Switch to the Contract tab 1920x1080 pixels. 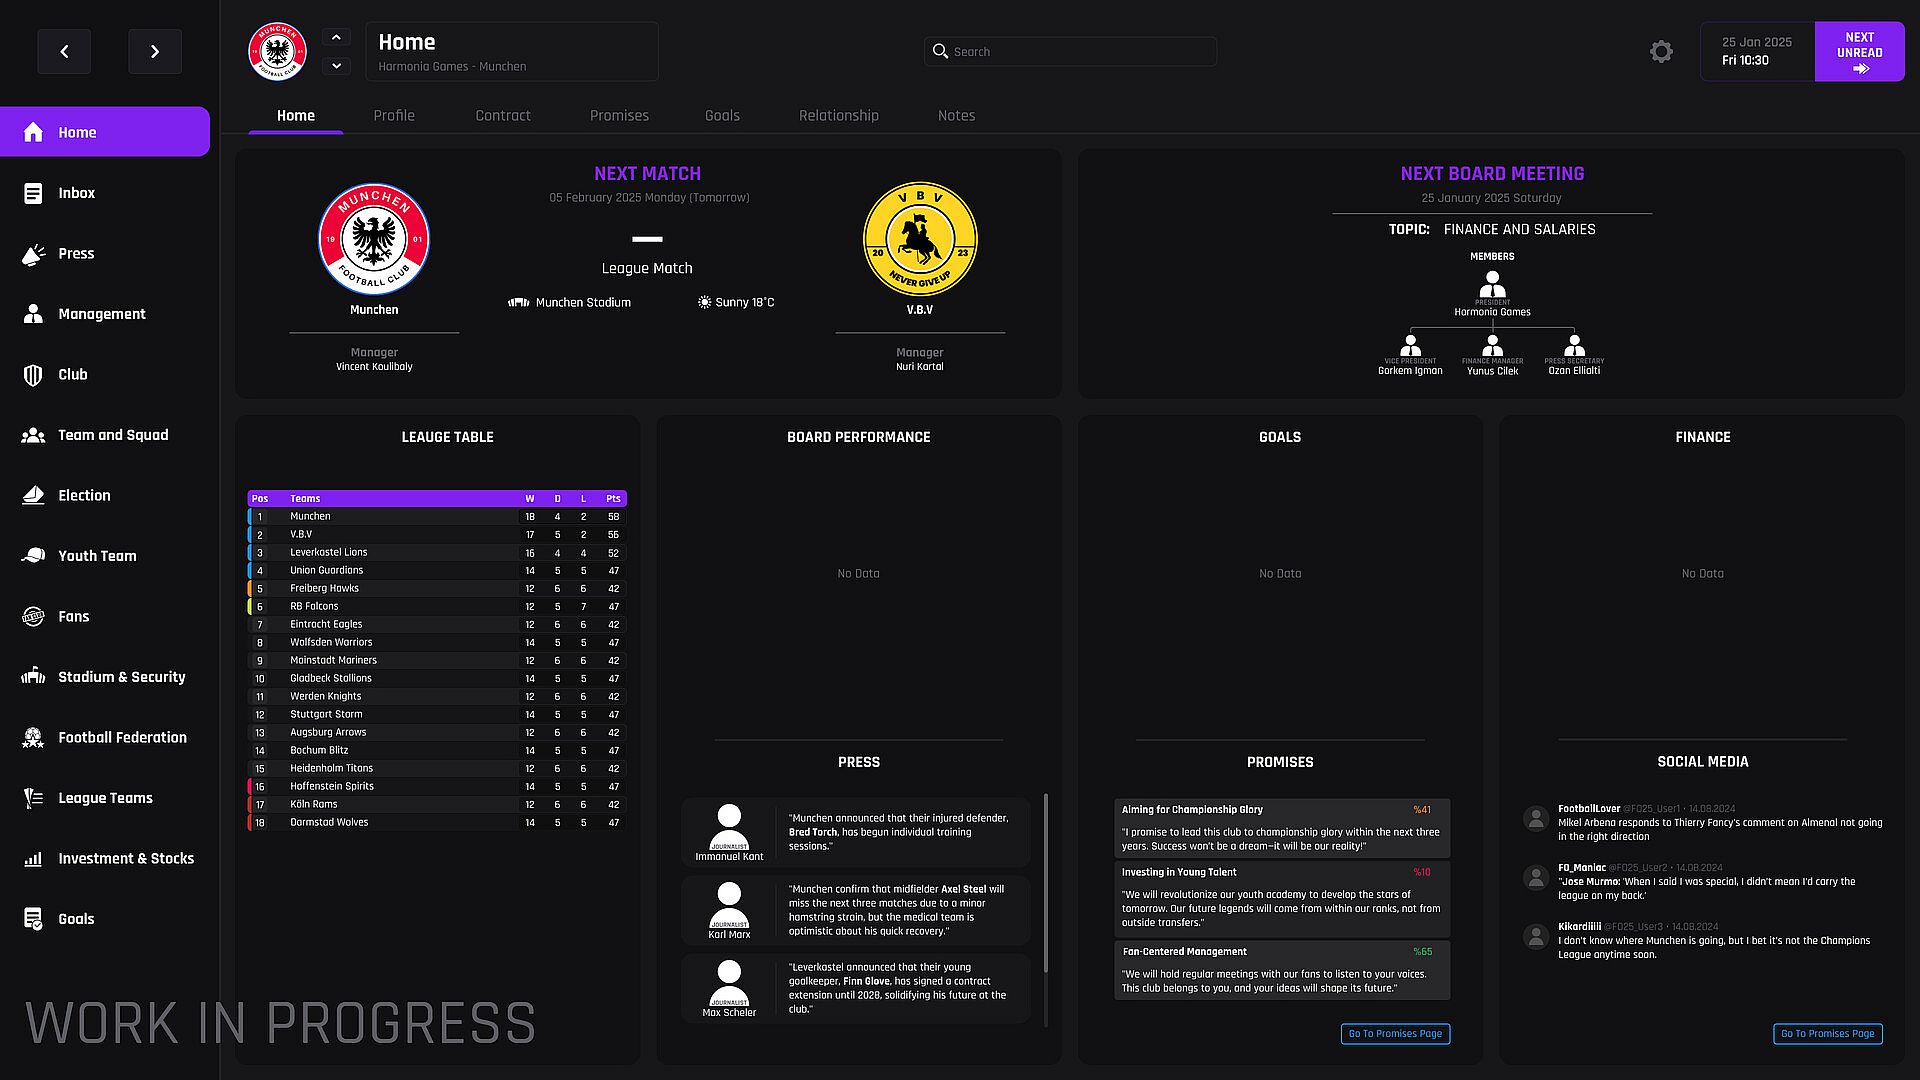pyautogui.click(x=503, y=116)
